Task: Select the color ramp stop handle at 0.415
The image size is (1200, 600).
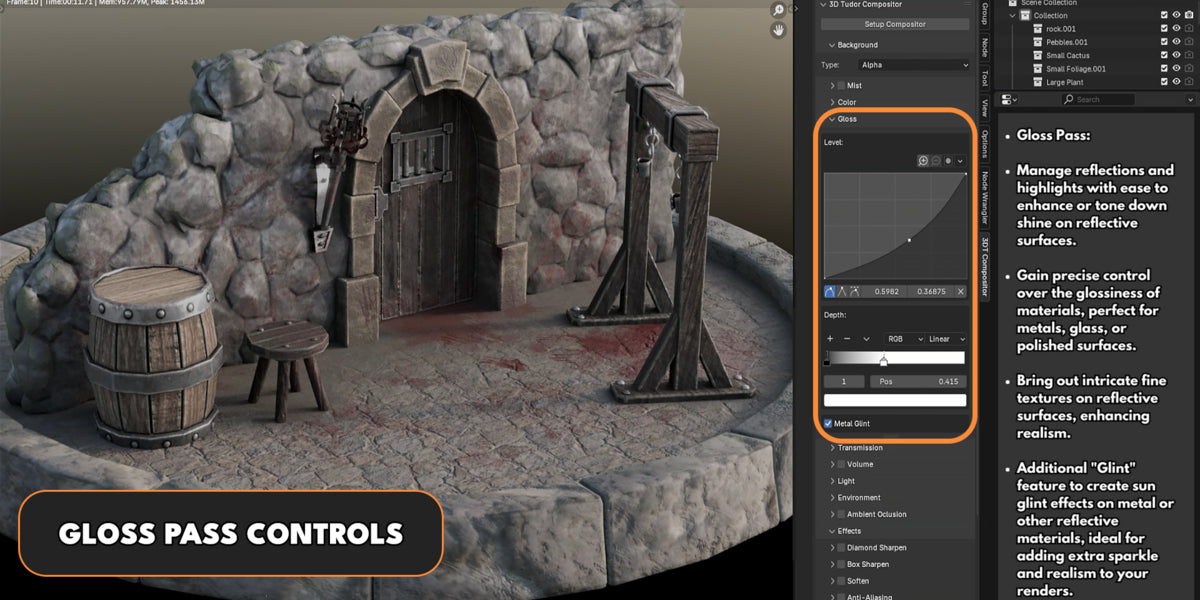Action: pos(883,361)
